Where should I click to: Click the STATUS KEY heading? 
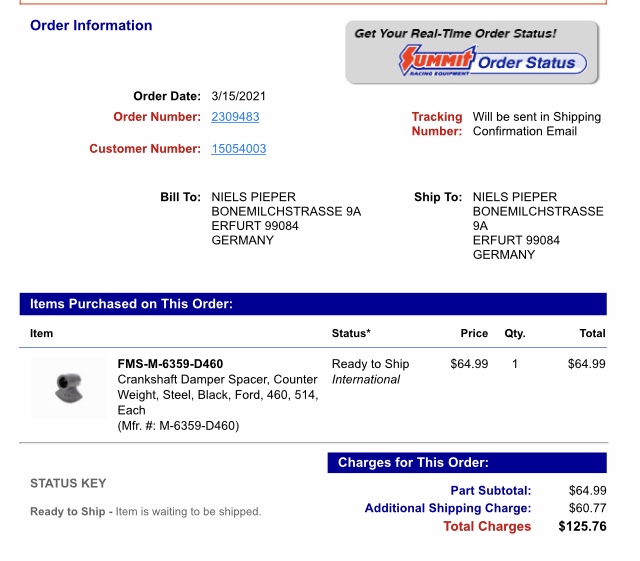(x=68, y=483)
